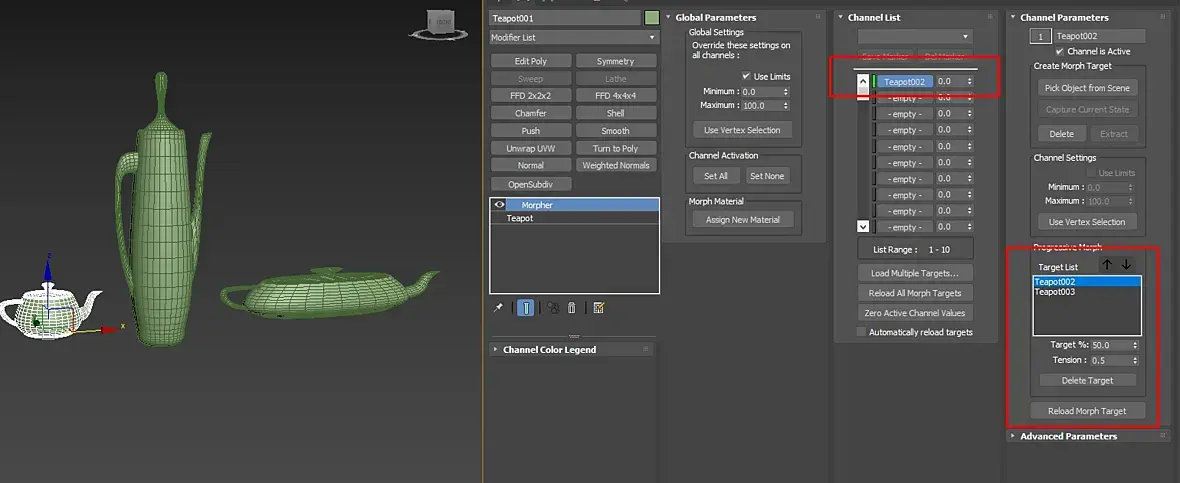Toggle the Channel is Active checkbox
The image size is (1180, 483).
point(1060,51)
